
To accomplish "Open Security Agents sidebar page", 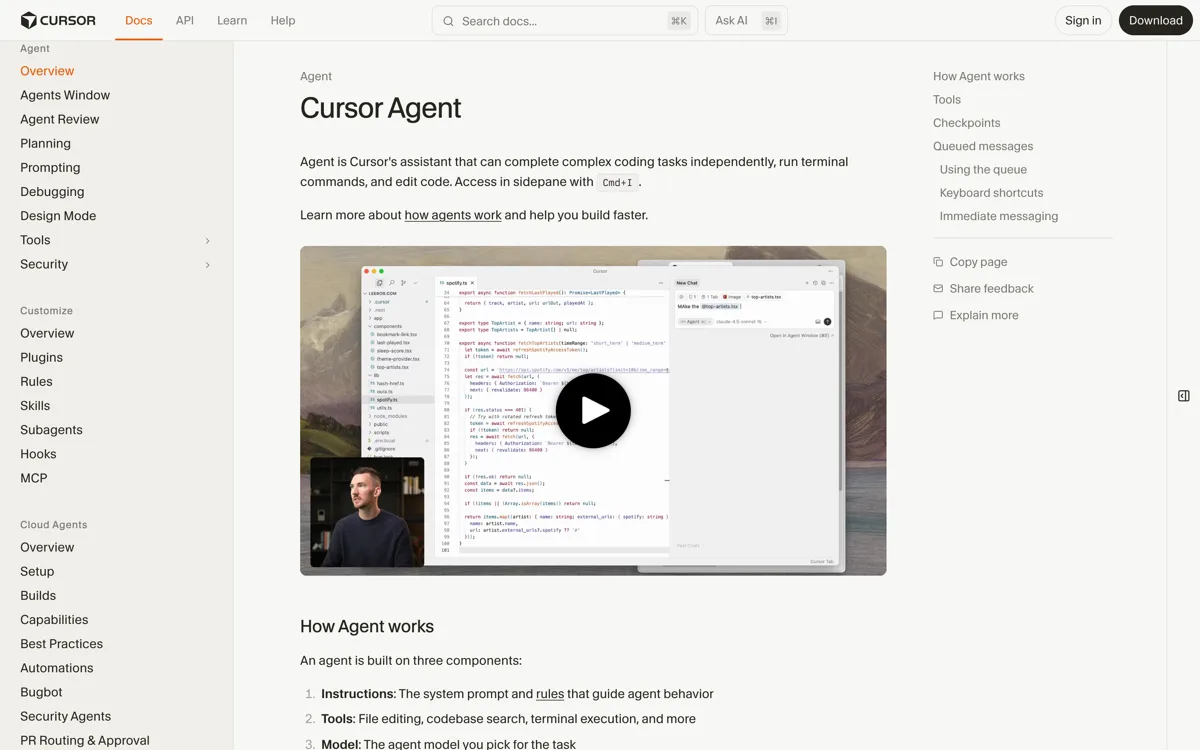I will point(65,716).
